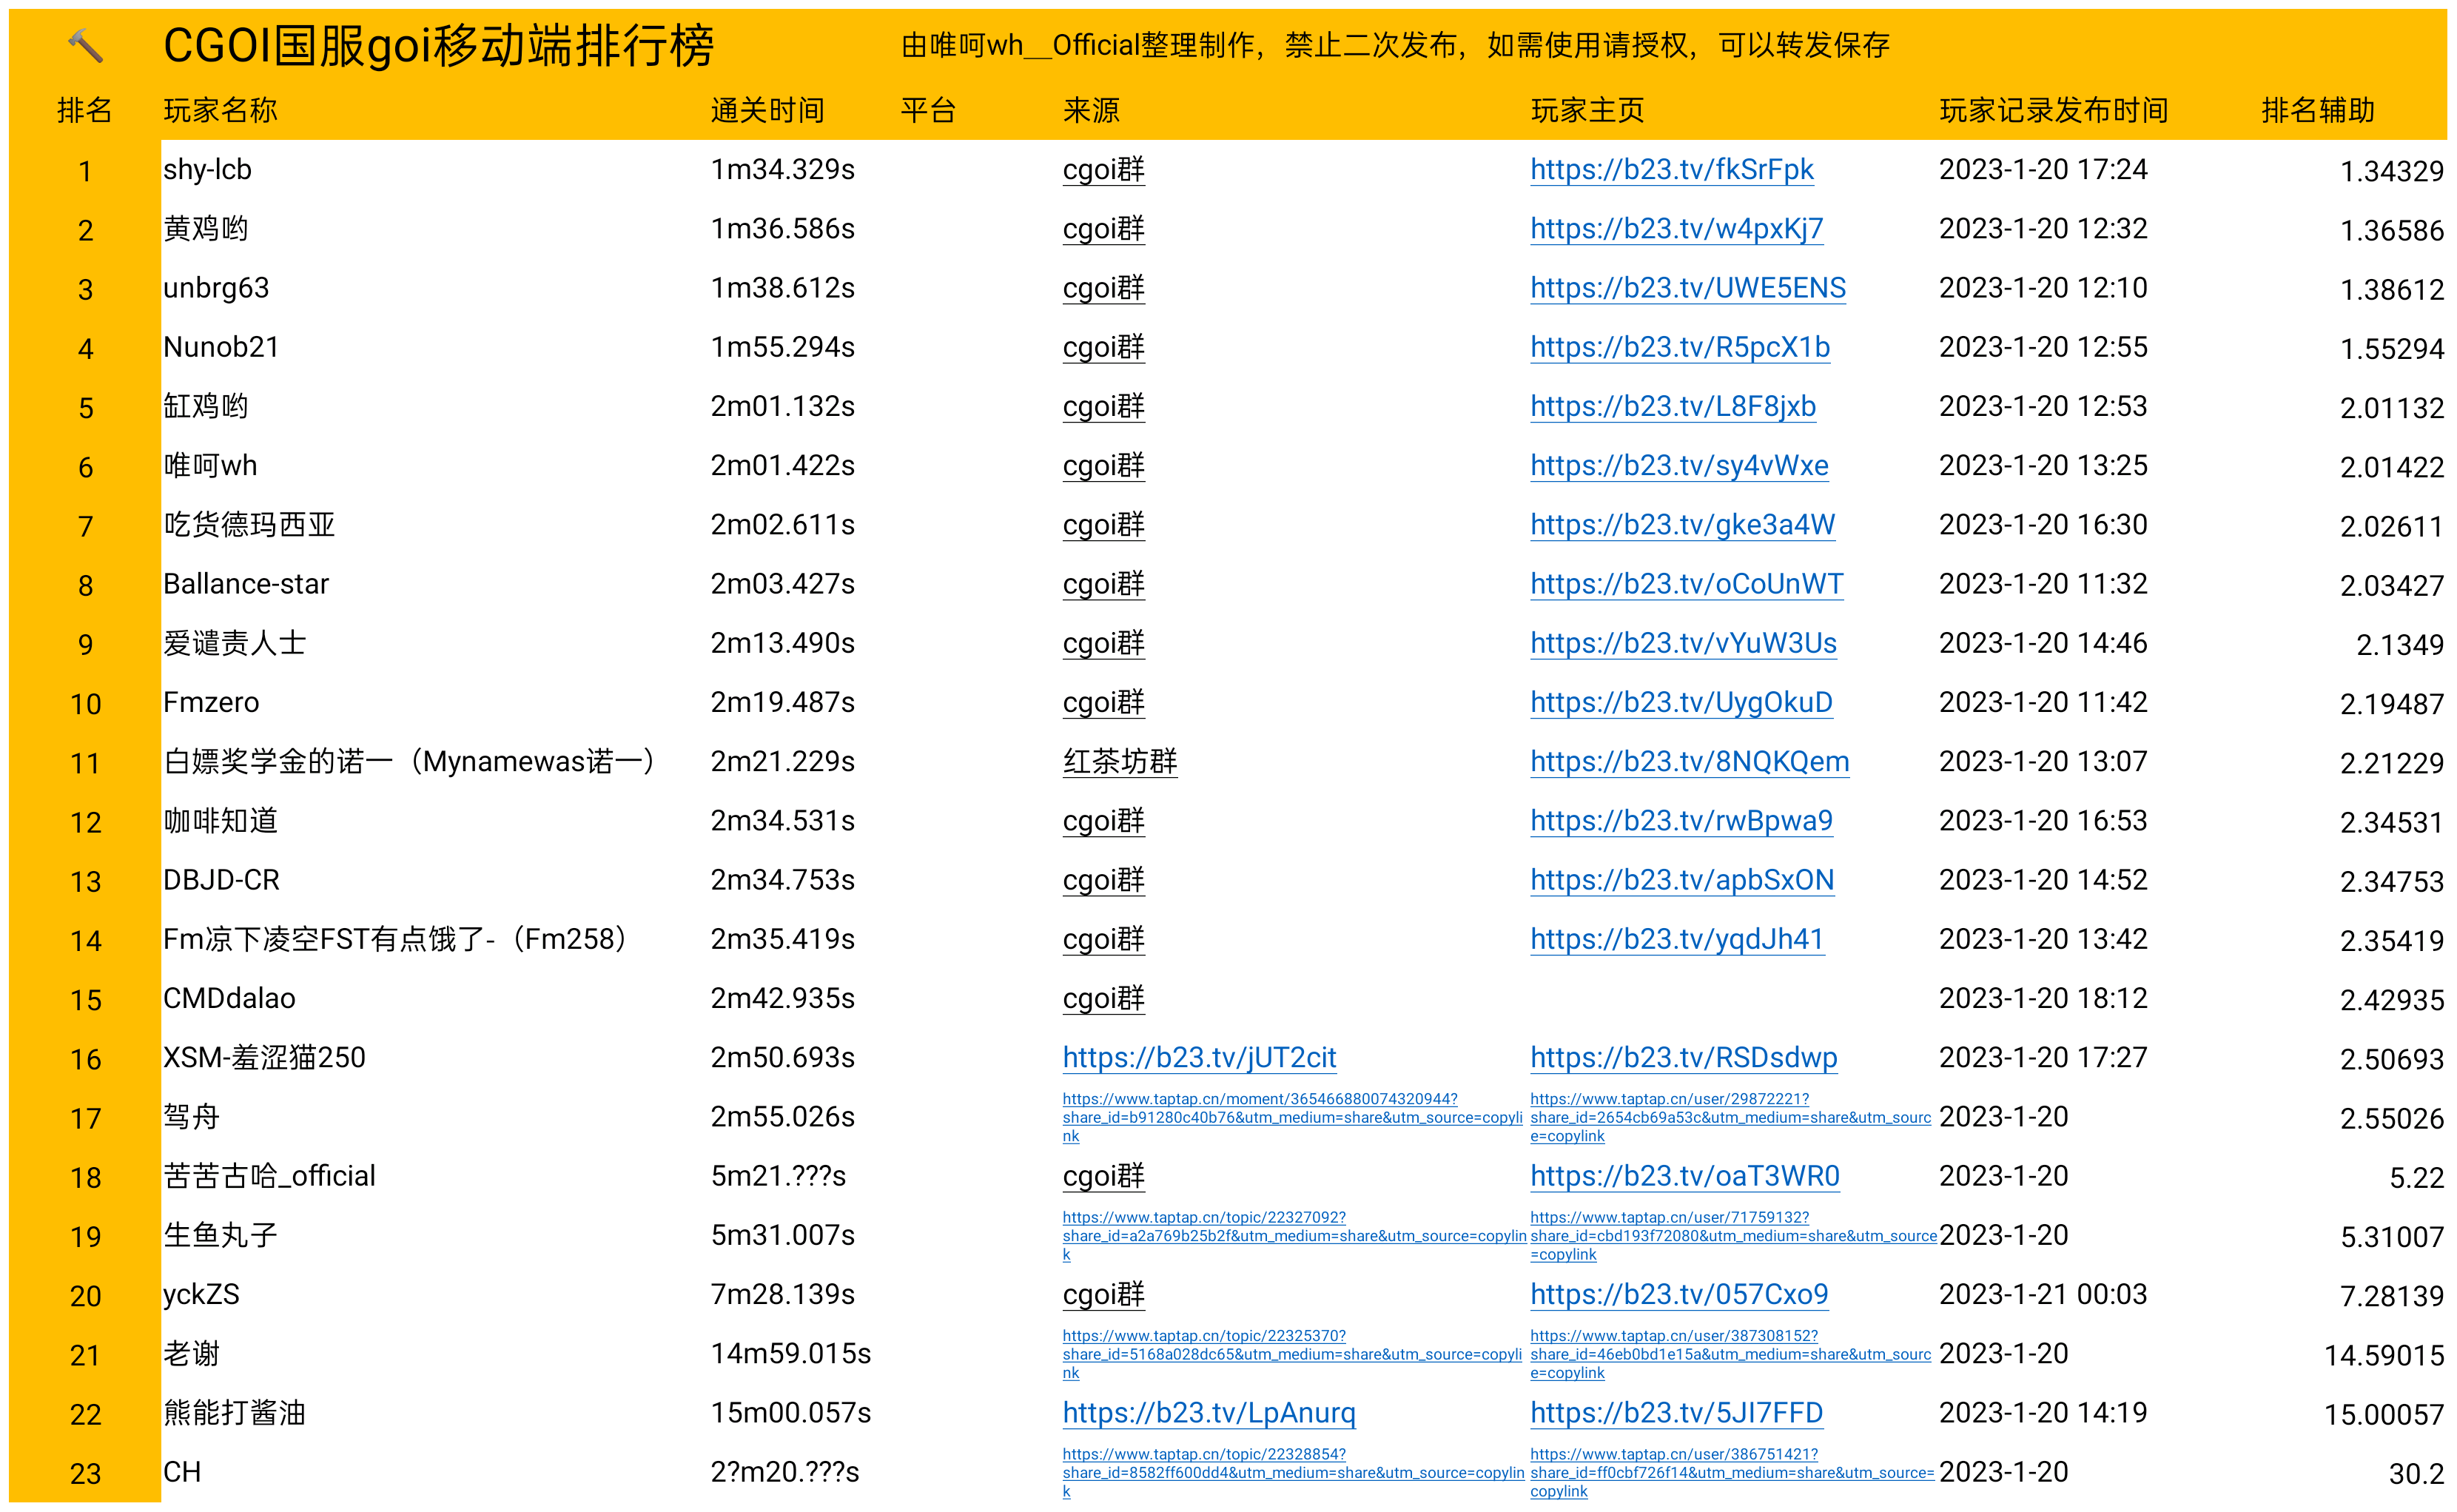
Task: Open taptap moment source link for 驾舟
Action: pos(1292,1117)
